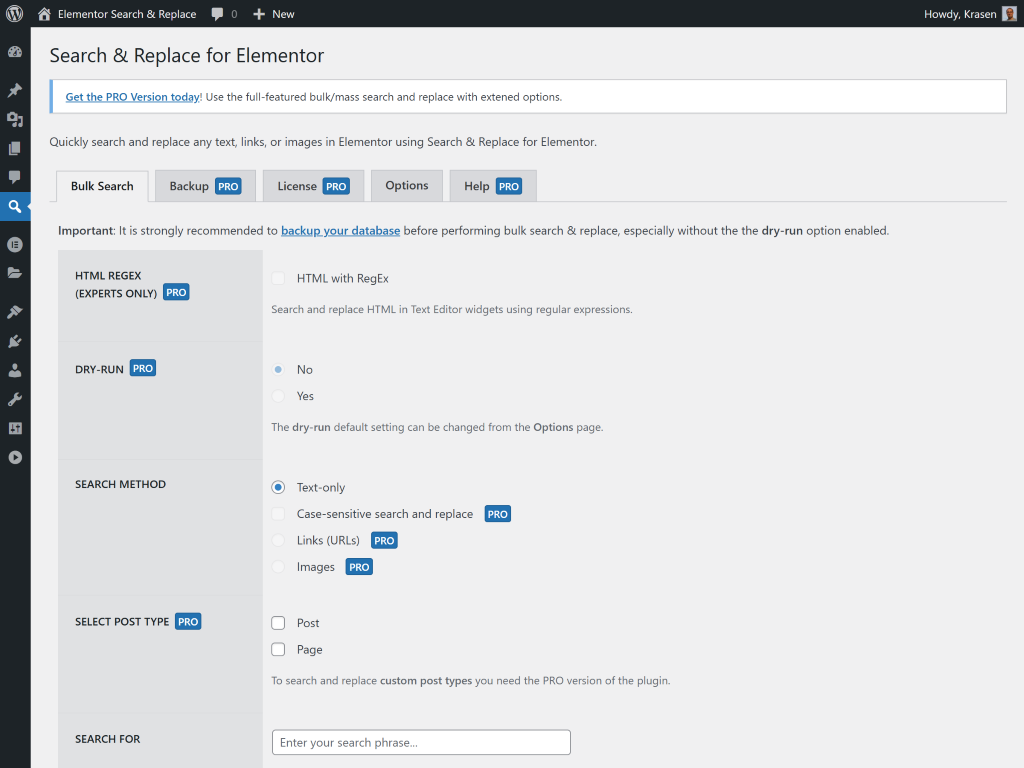Go to the Media library icon
1024x768 pixels.
tap(15, 119)
